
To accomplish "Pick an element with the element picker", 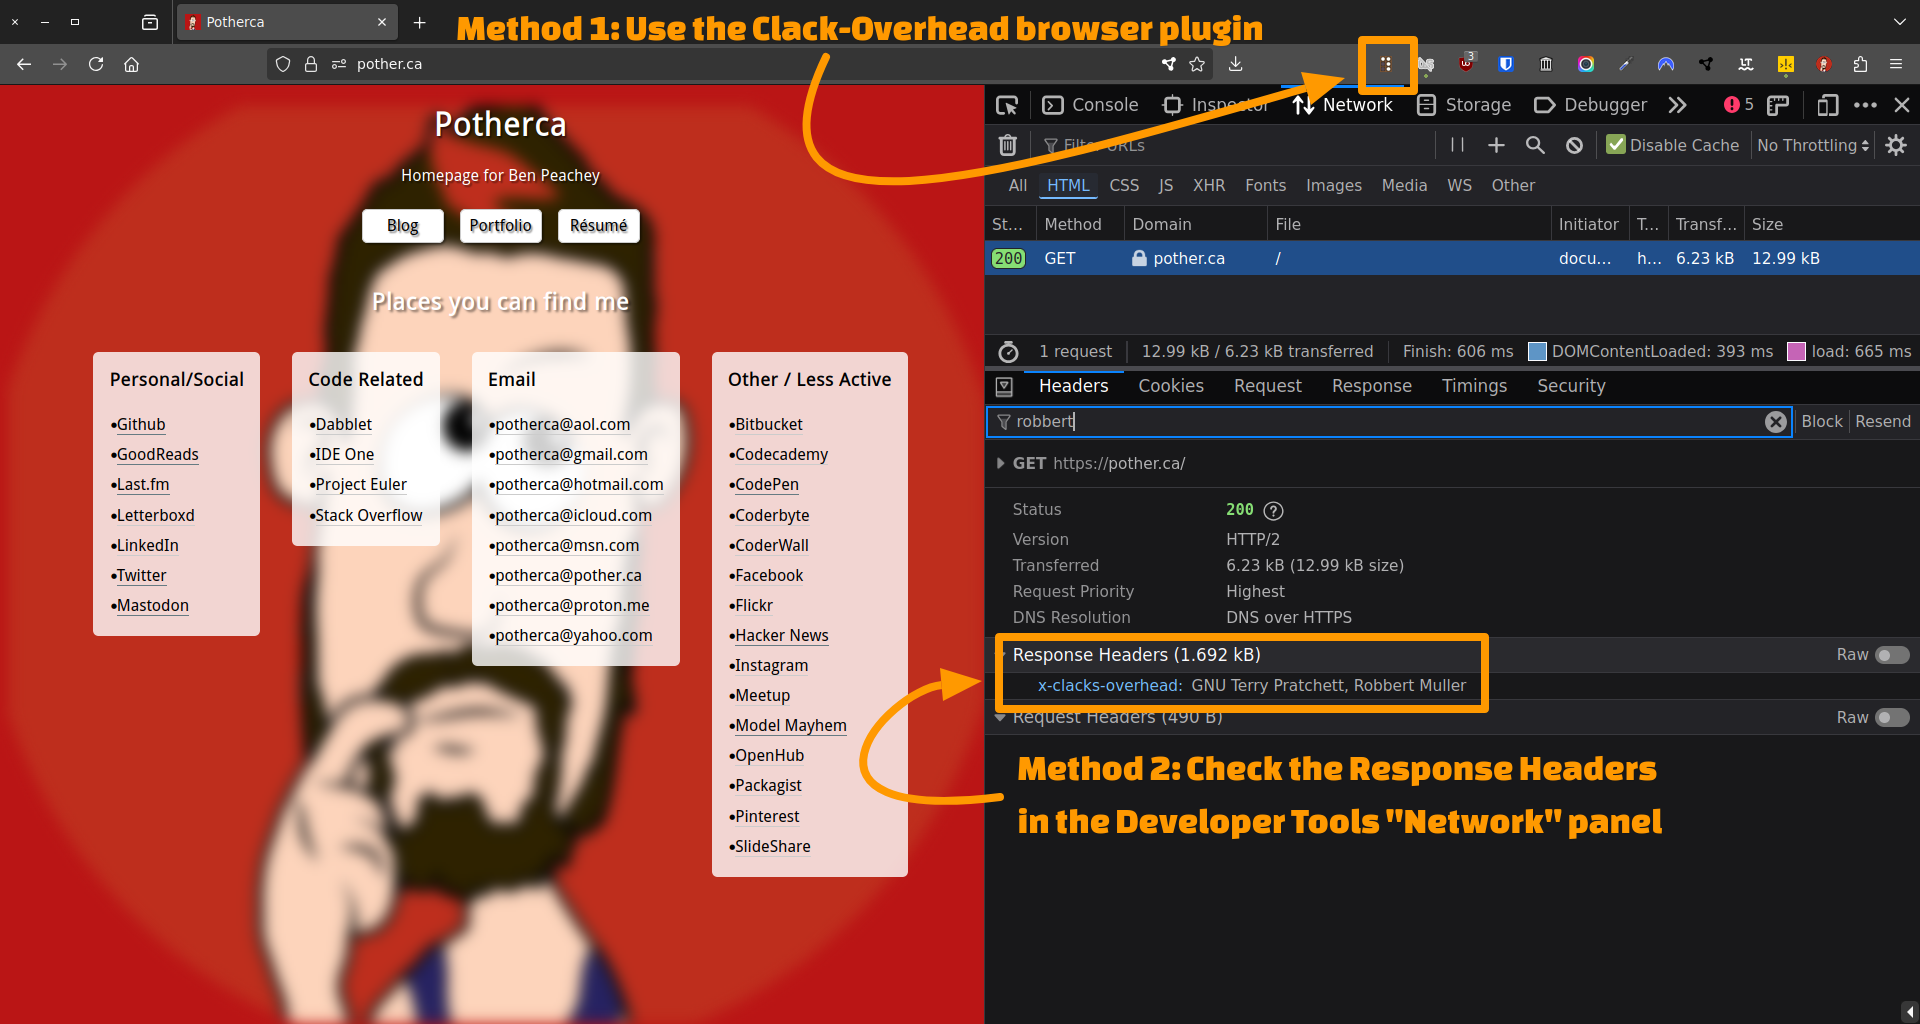I will point(1007,105).
